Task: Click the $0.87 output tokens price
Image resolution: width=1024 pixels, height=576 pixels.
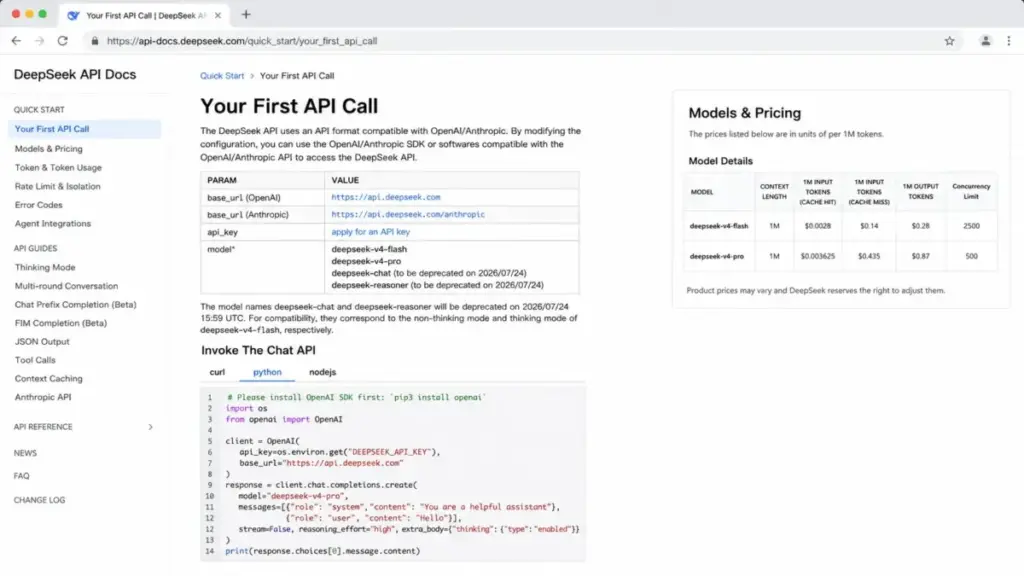Action: pos(920,256)
